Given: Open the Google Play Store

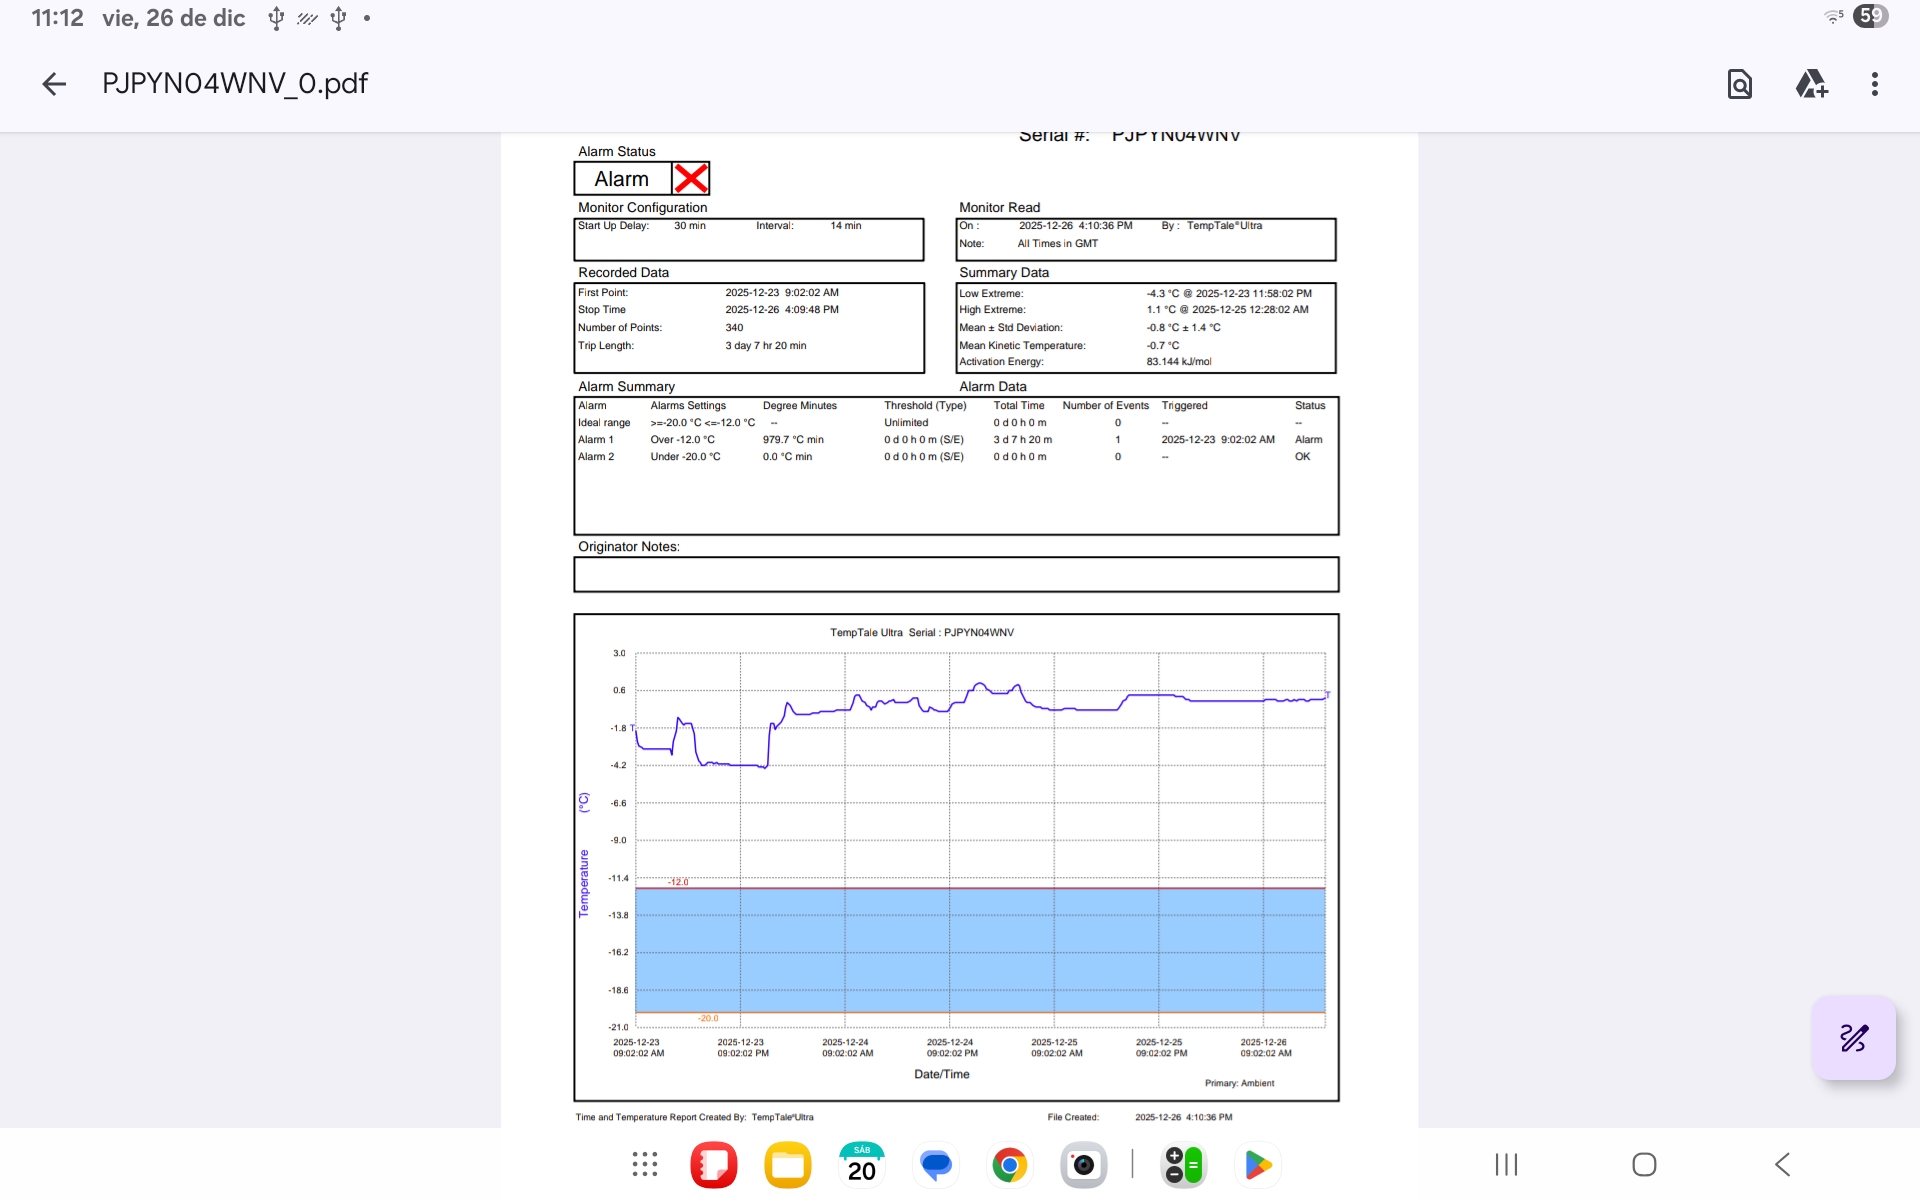Looking at the screenshot, I should click(1258, 1165).
